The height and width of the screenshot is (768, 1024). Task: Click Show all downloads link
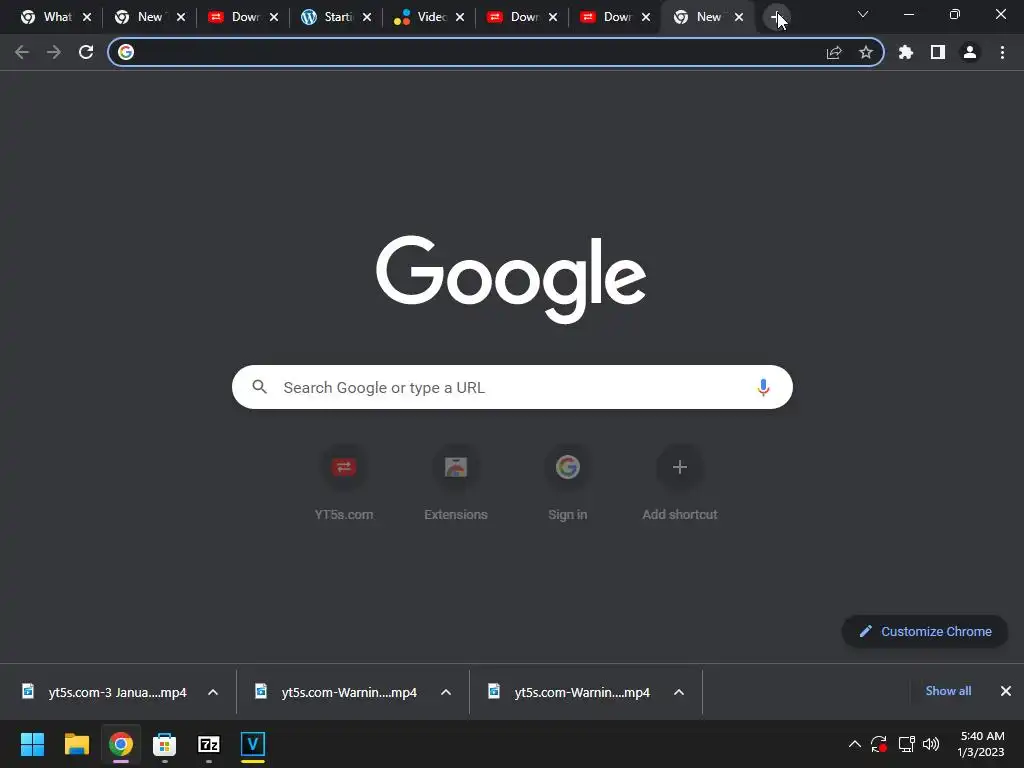coord(948,691)
